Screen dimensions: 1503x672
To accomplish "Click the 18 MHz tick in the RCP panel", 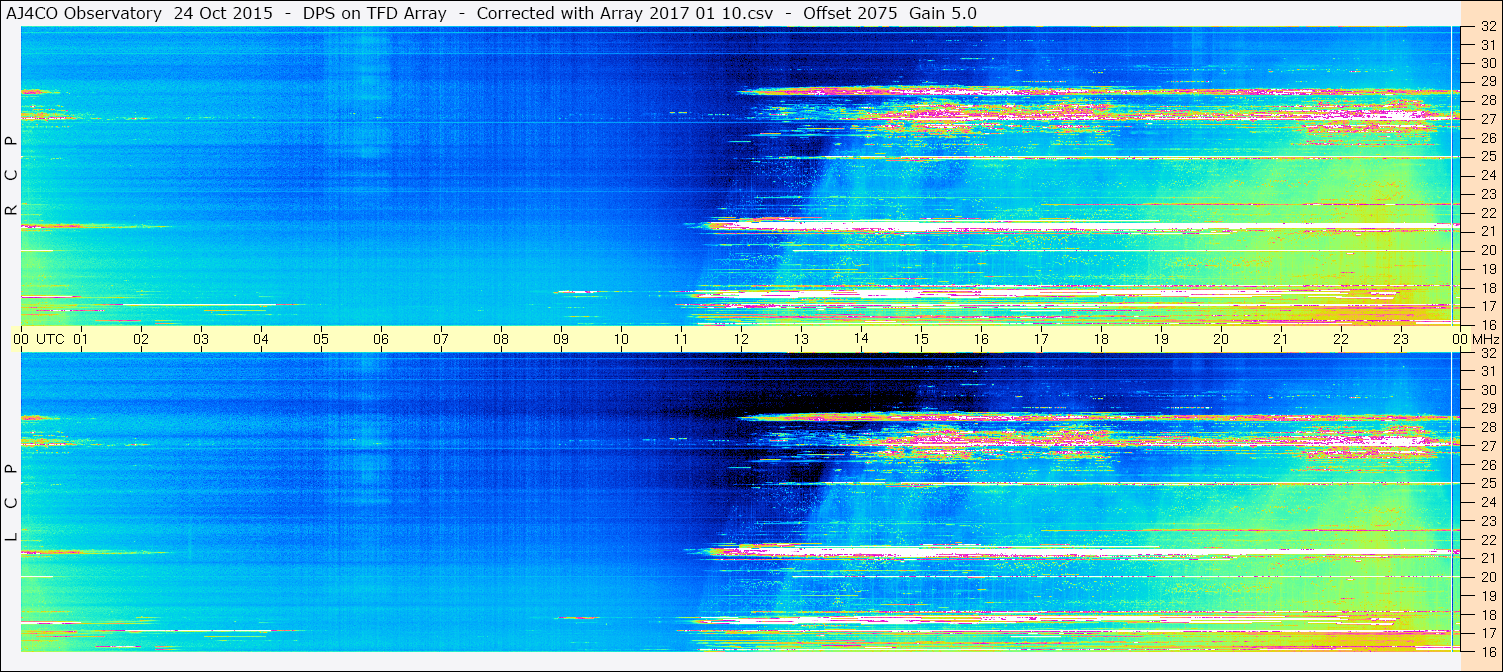I will tap(1488, 287).
